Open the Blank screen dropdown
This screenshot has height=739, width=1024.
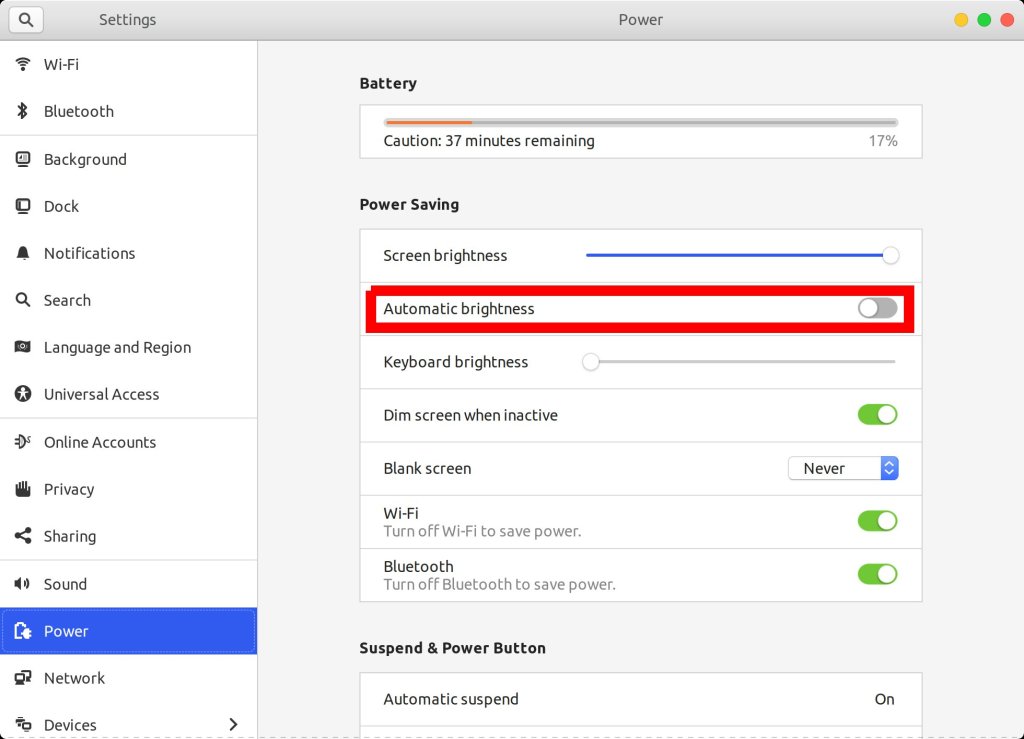(x=843, y=468)
